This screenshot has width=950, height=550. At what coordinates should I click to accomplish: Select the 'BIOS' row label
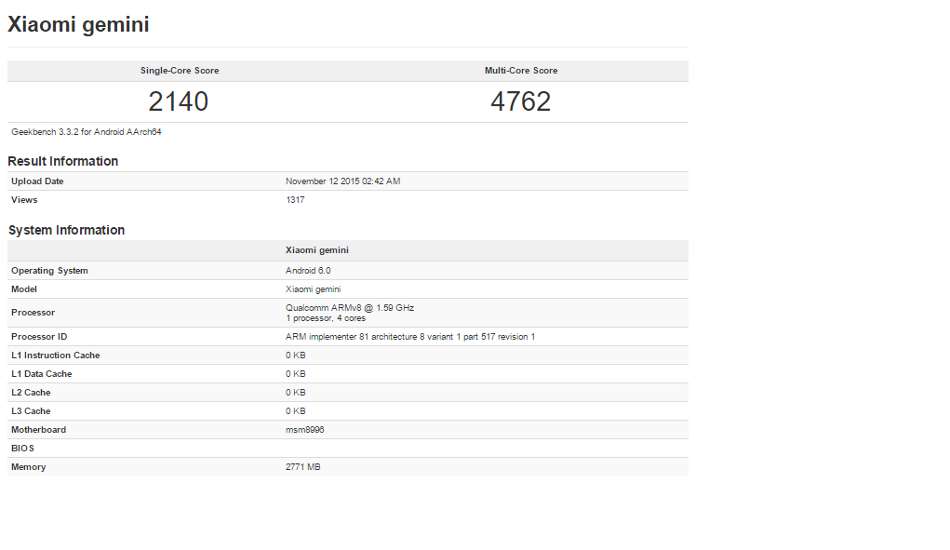[22, 448]
